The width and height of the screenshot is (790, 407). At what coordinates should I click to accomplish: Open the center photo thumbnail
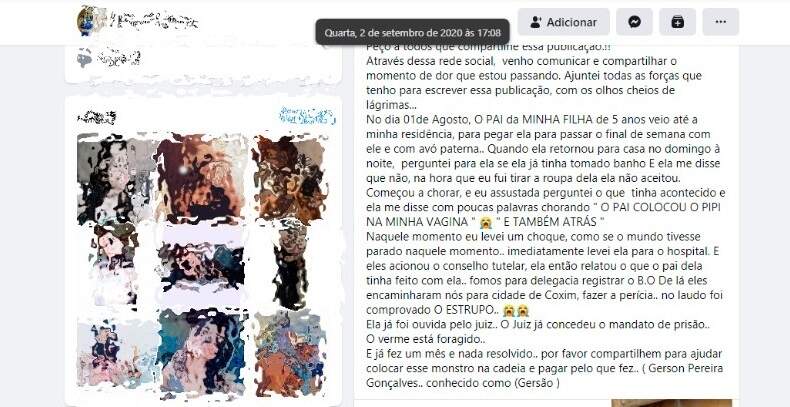click(x=202, y=264)
